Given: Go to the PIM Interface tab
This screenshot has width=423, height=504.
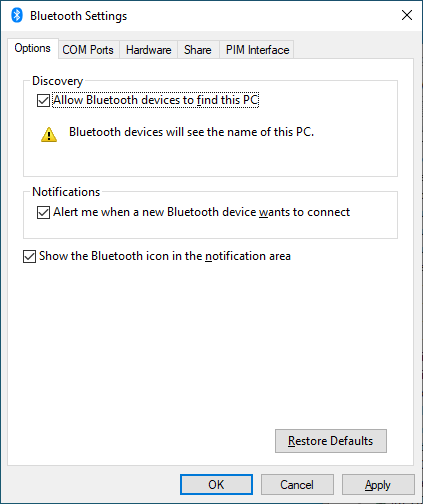Looking at the screenshot, I should pyautogui.click(x=257, y=50).
